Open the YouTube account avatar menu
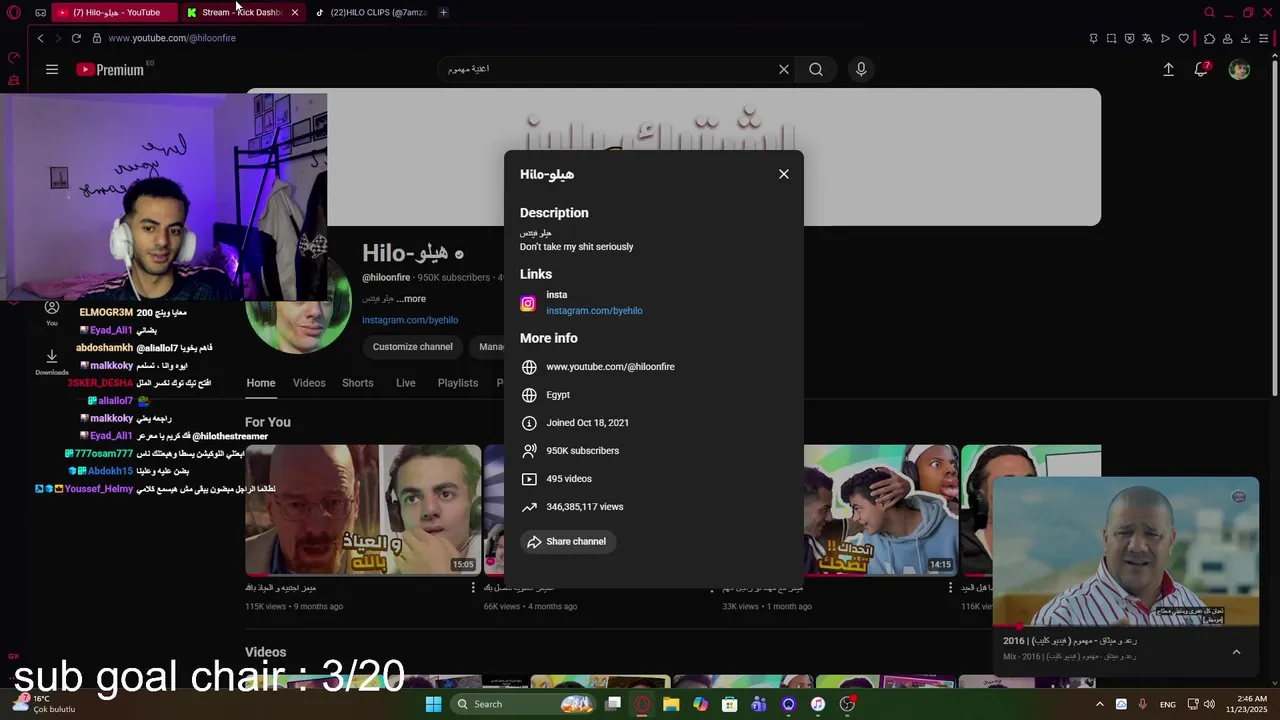 point(1239,69)
